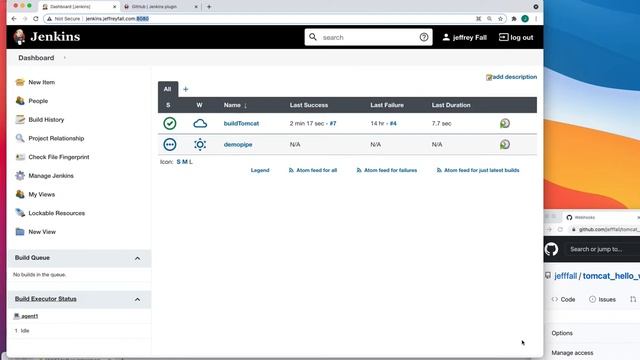Select the All view tab
Viewport: 640px width, 360px height.
pos(167,89)
